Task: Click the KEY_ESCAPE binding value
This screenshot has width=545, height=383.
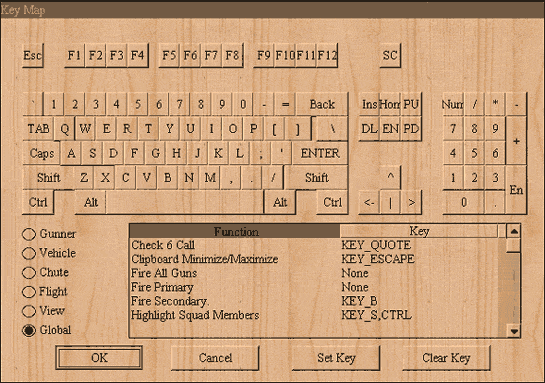Action: point(378,259)
